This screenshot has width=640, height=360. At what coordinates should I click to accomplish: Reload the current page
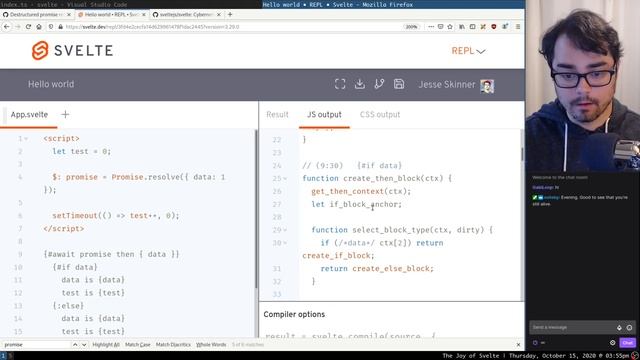pyautogui.click(x=28, y=27)
